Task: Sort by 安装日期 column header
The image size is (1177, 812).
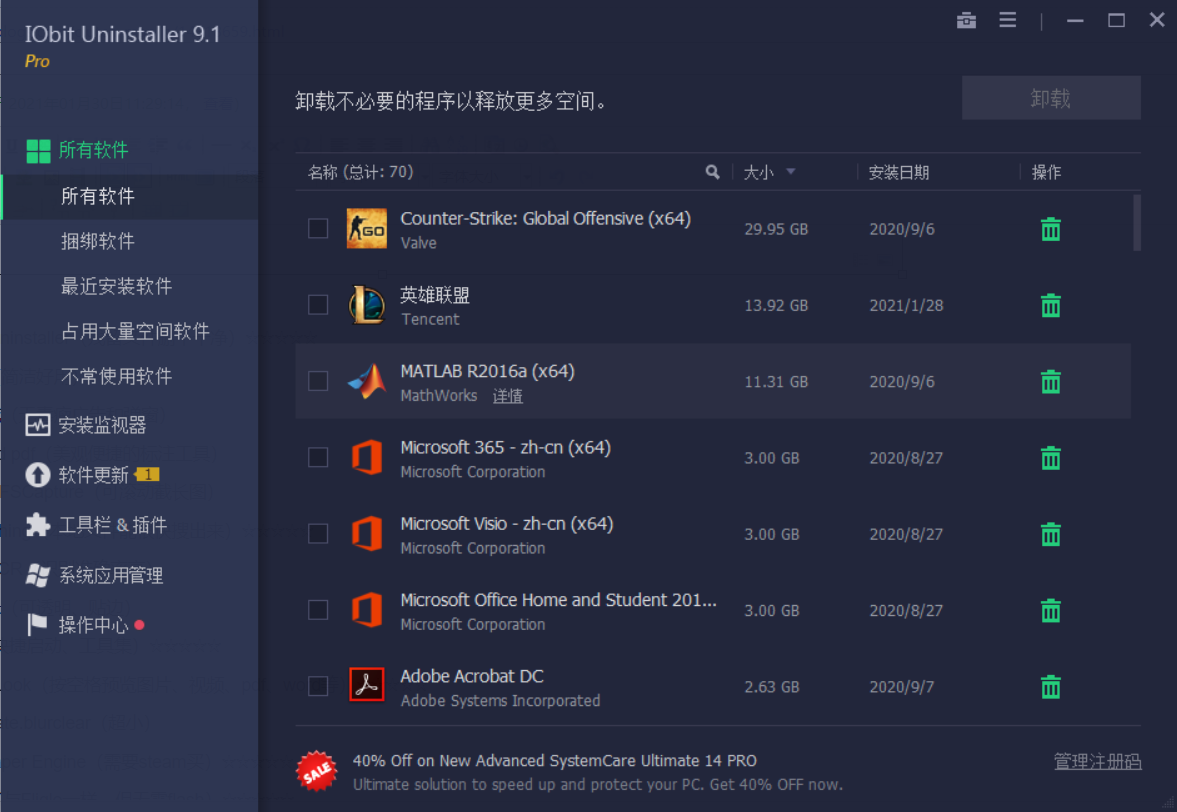Action: click(x=899, y=173)
